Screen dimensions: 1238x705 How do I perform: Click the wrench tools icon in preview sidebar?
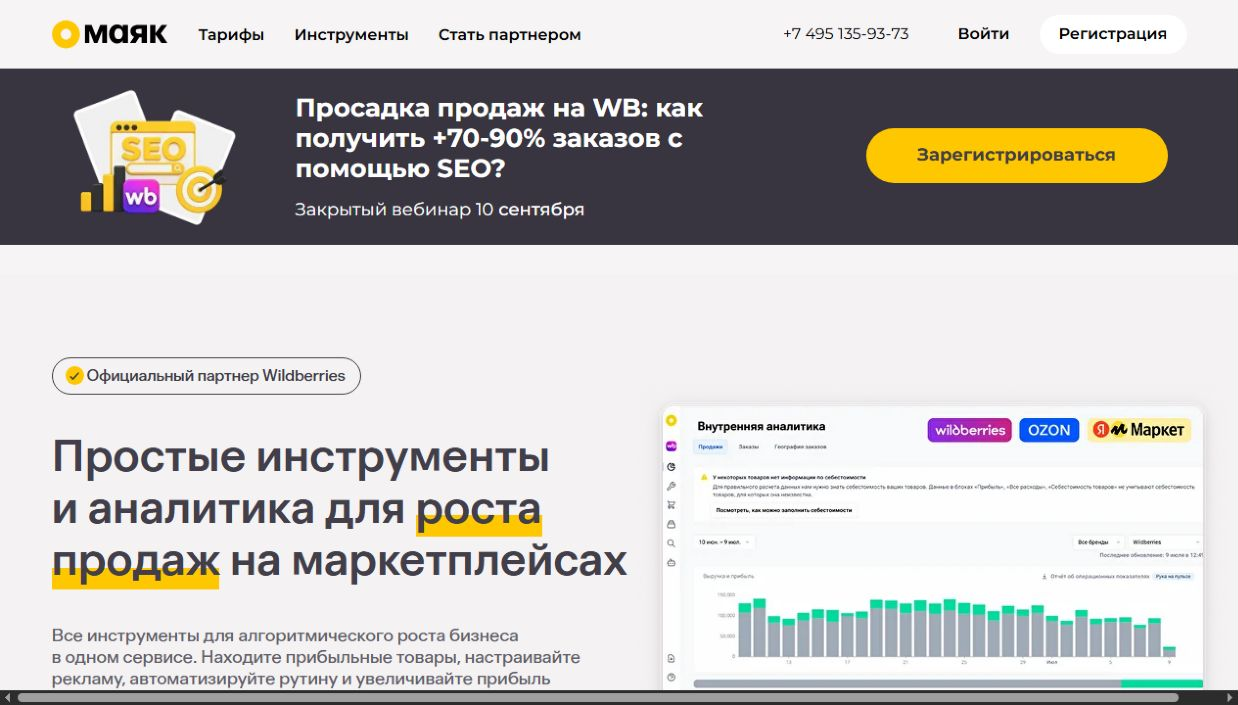[672, 486]
